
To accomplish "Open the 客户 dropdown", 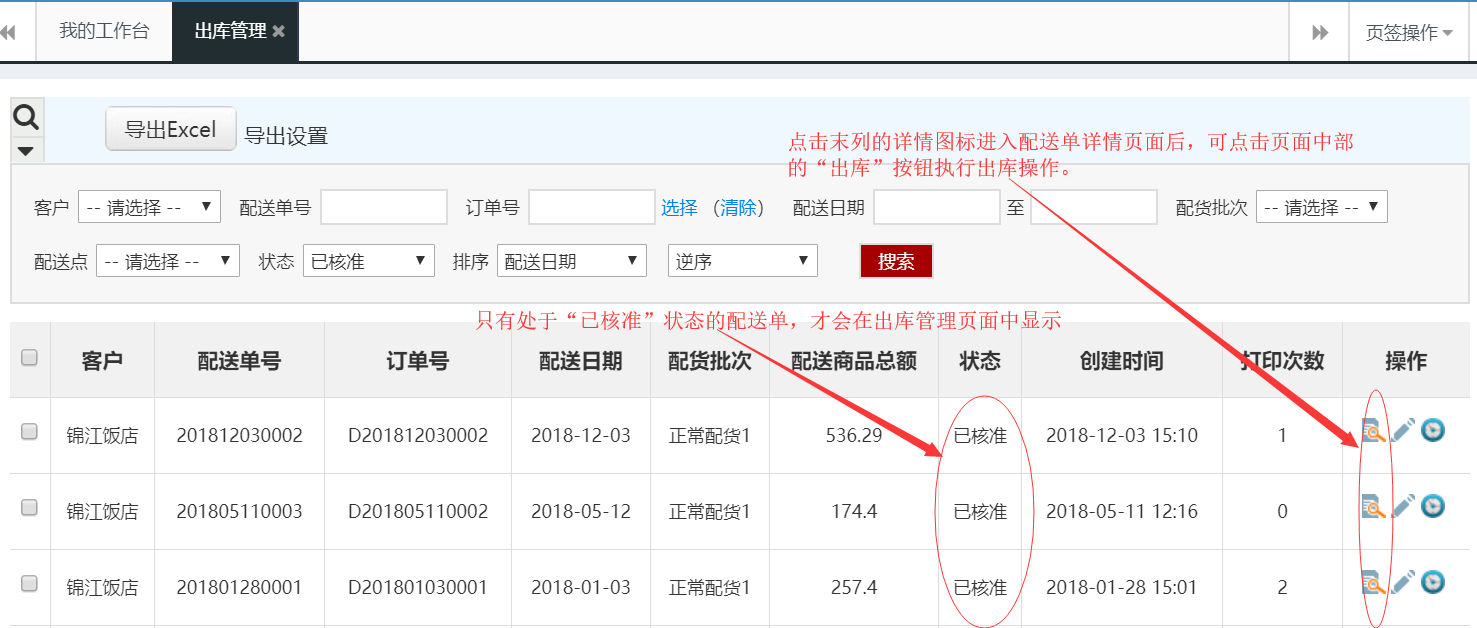I will click(150, 208).
